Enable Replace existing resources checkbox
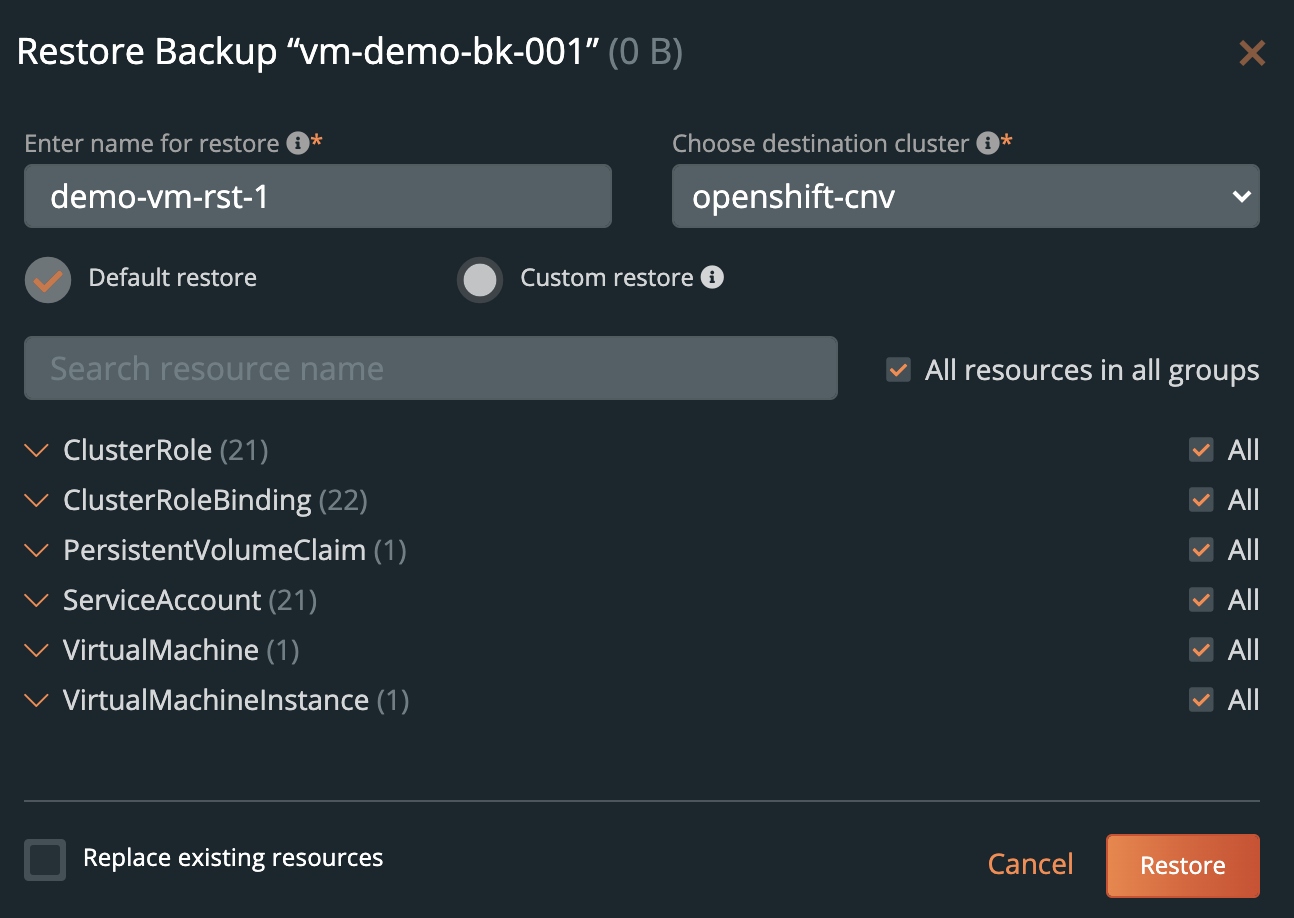The height and width of the screenshot is (918, 1294). pyautogui.click(x=46, y=859)
